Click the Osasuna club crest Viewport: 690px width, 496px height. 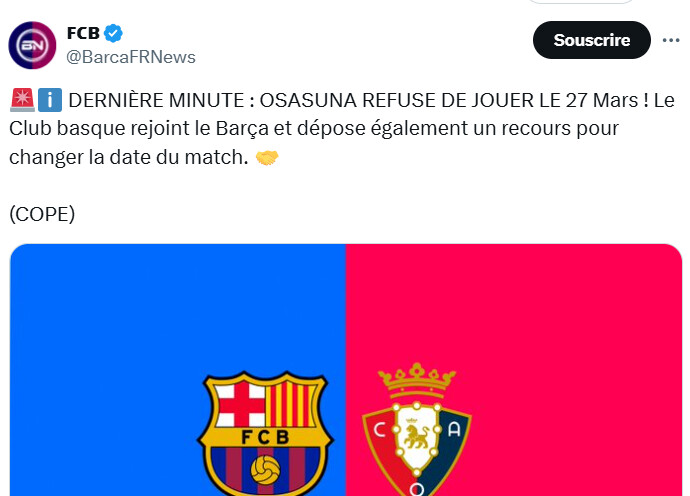point(416,430)
